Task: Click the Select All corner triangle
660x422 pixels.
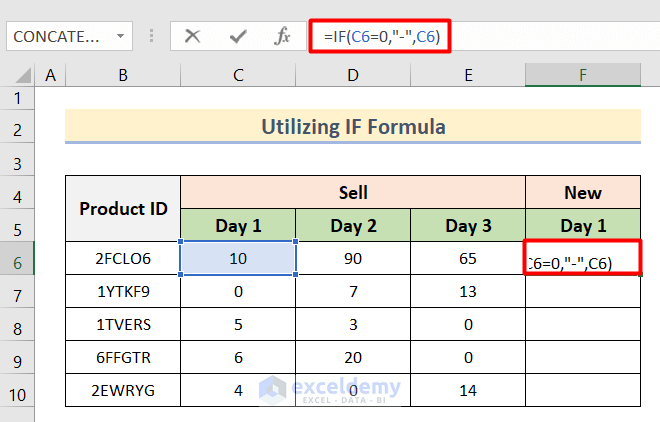Action: pyautogui.click(x=19, y=75)
